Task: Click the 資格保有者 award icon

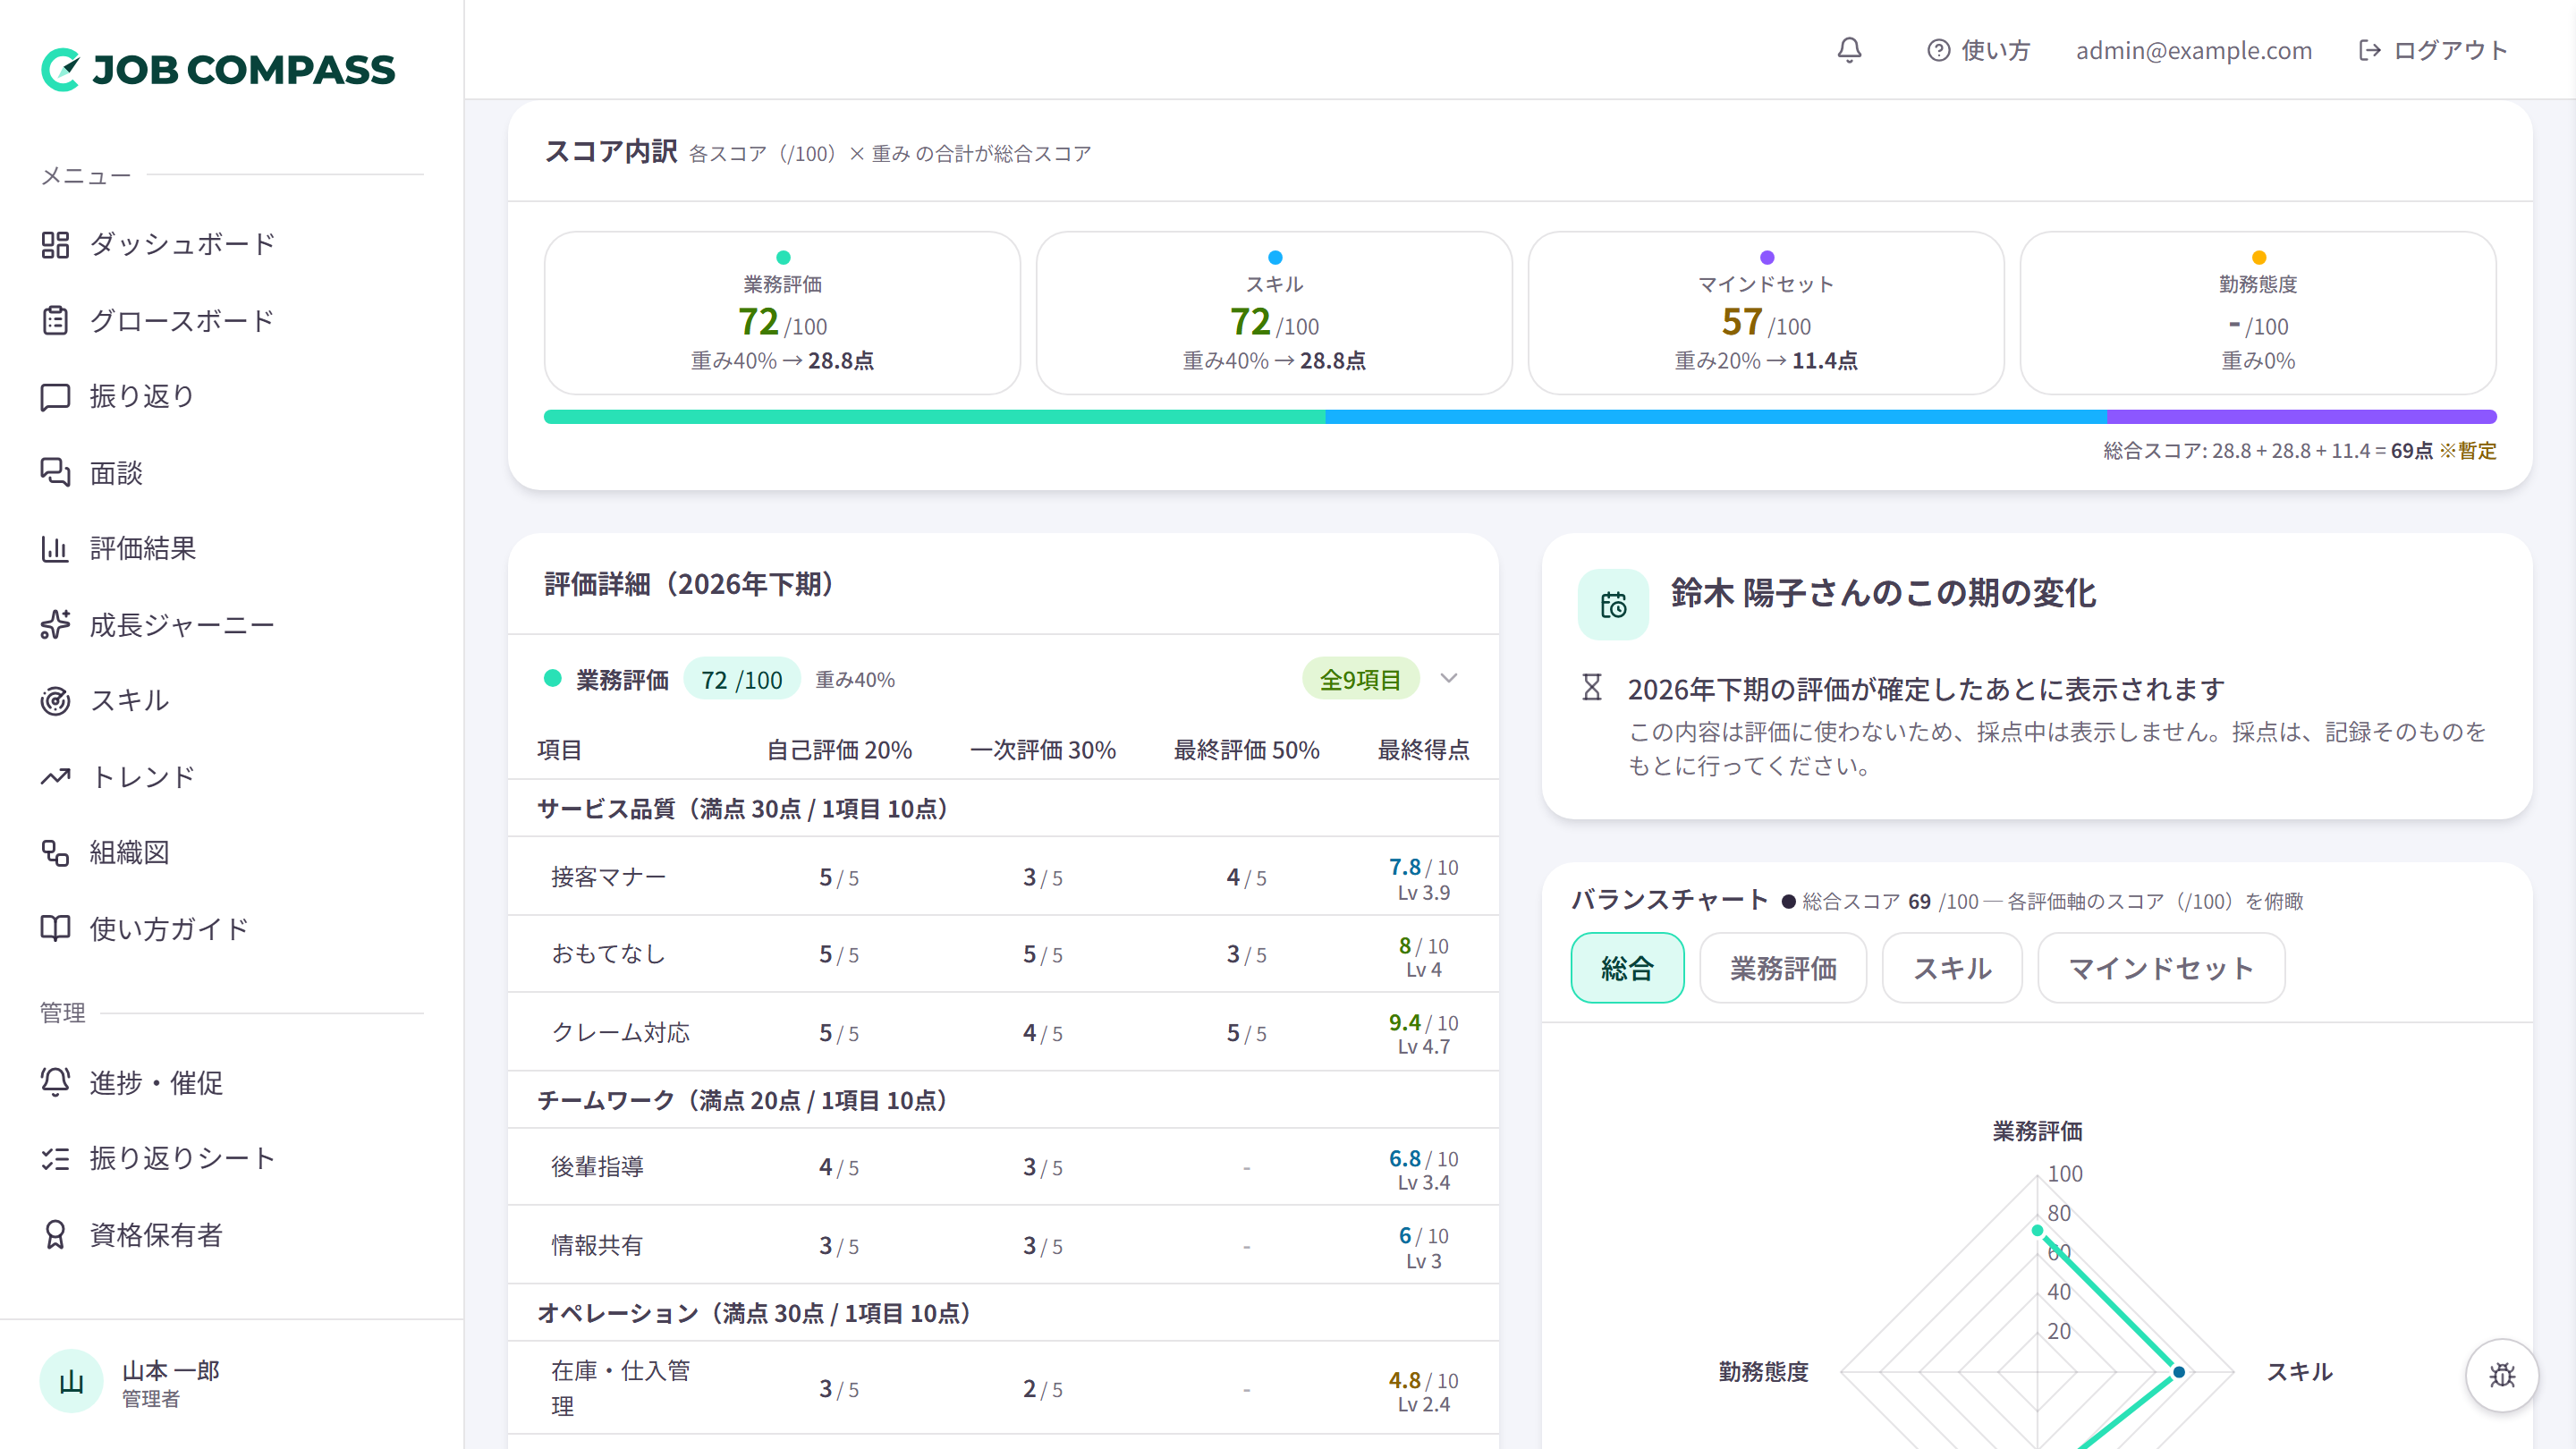Action: 55,1235
